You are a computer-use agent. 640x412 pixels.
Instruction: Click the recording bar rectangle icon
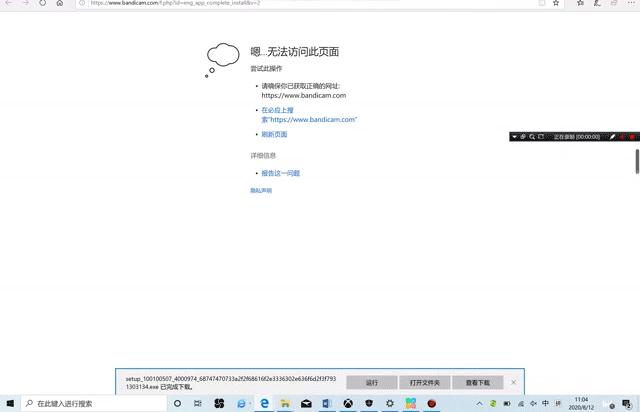(x=541, y=137)
